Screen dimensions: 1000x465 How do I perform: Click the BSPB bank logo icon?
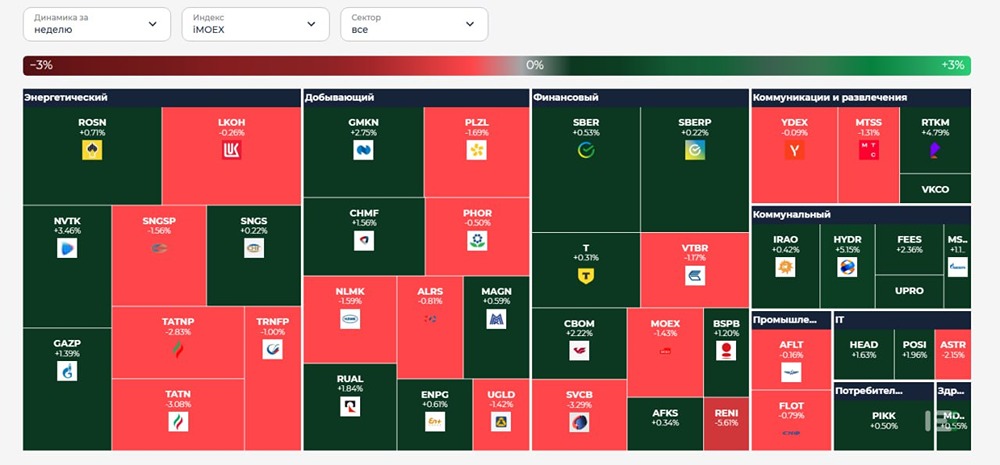(726, 351)
